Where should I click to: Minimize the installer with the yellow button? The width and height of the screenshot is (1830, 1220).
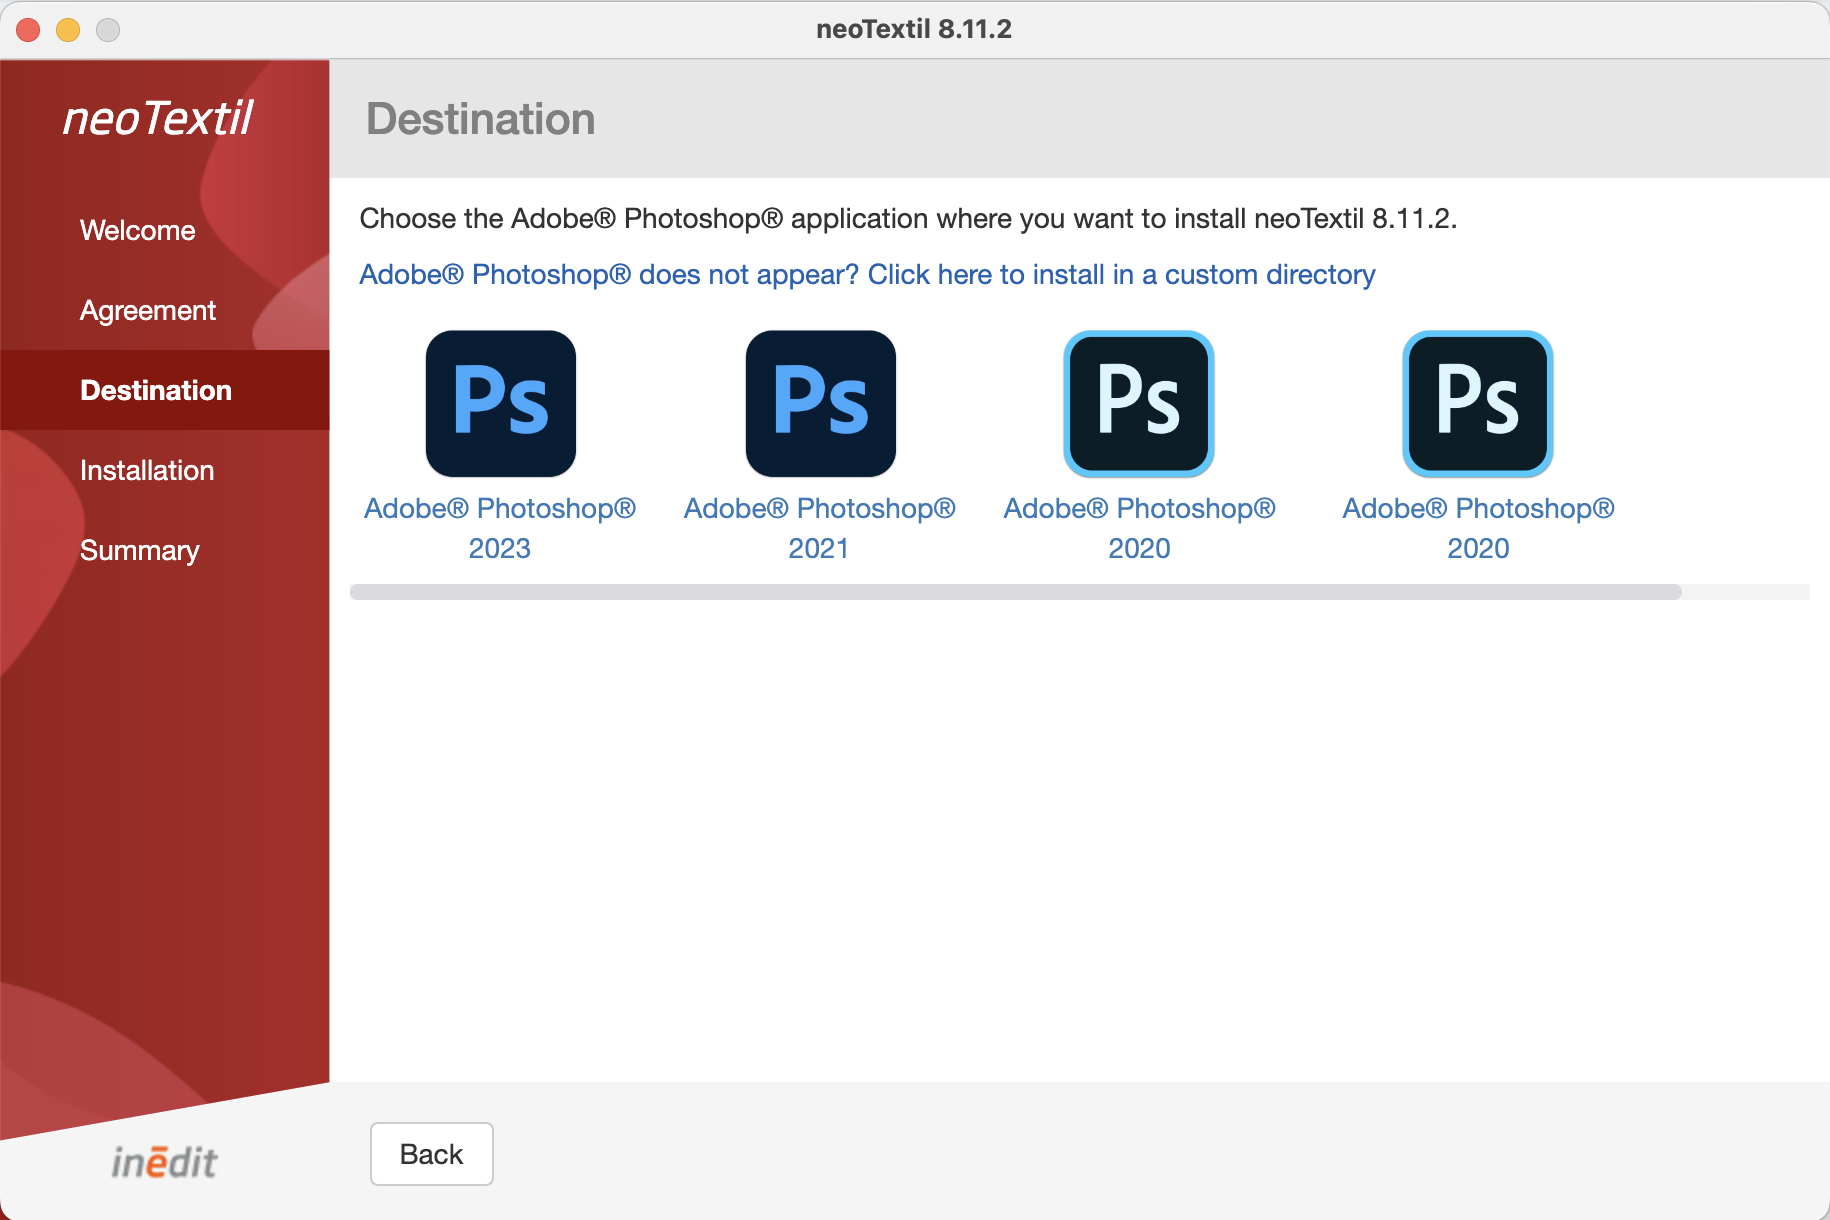click(x=68, y=30)
